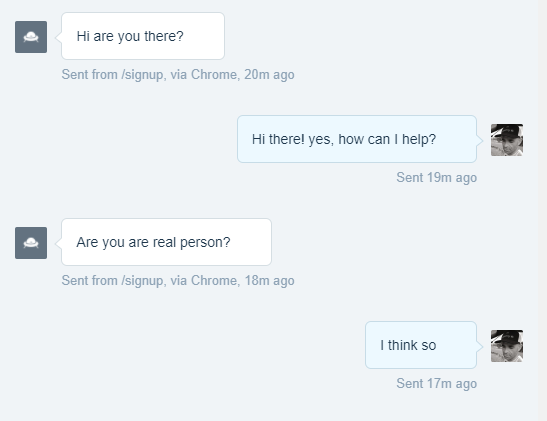The width and height of the screenshot is (547, 421).
Task: Click "Chrome" in the 18m ago message info
Action: 214,281
